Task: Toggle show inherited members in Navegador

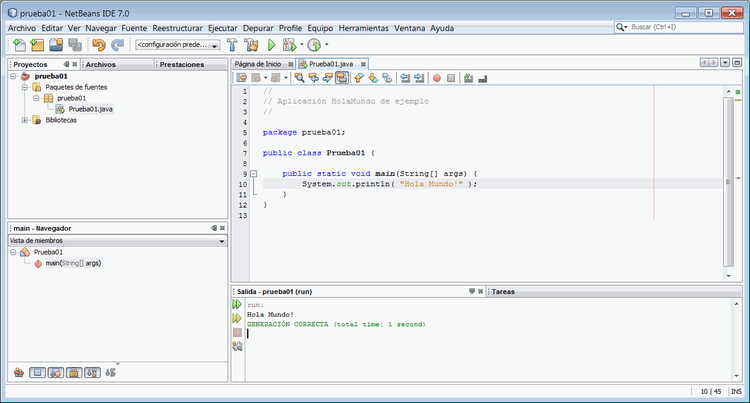Action: tap(19, 372)
